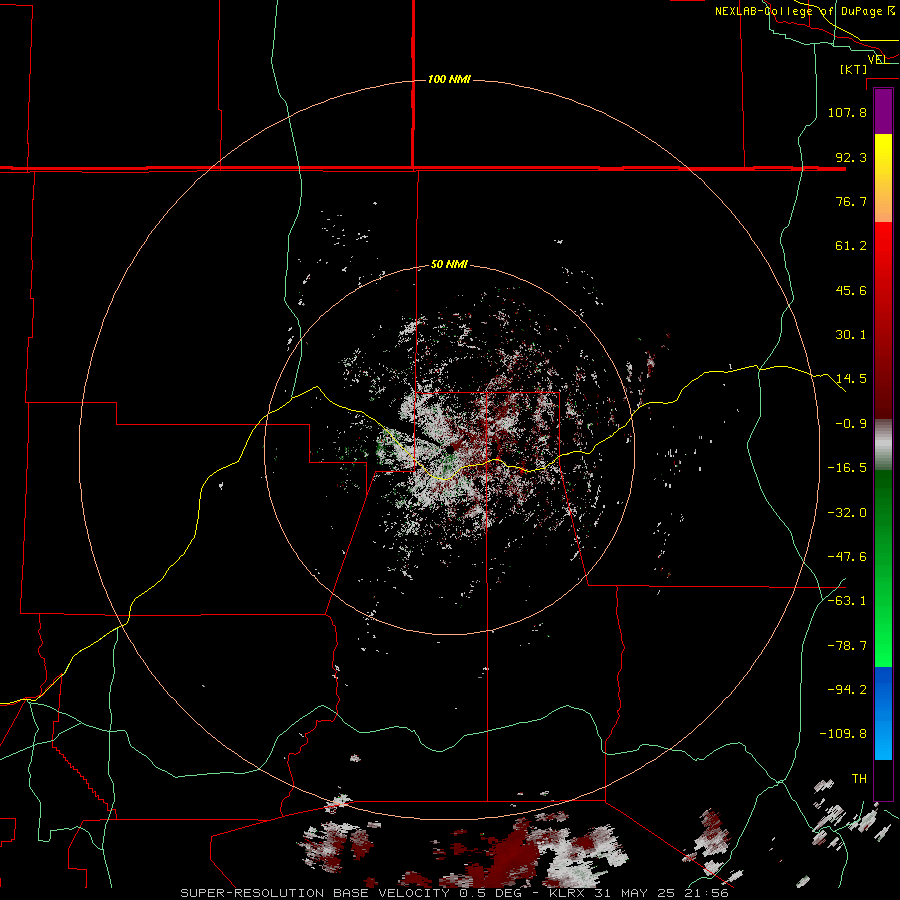The width and height of the screenshot is (900, 900).
Task: Pick the yellow-orange segment of the color bar
Action: coord(883,178)
